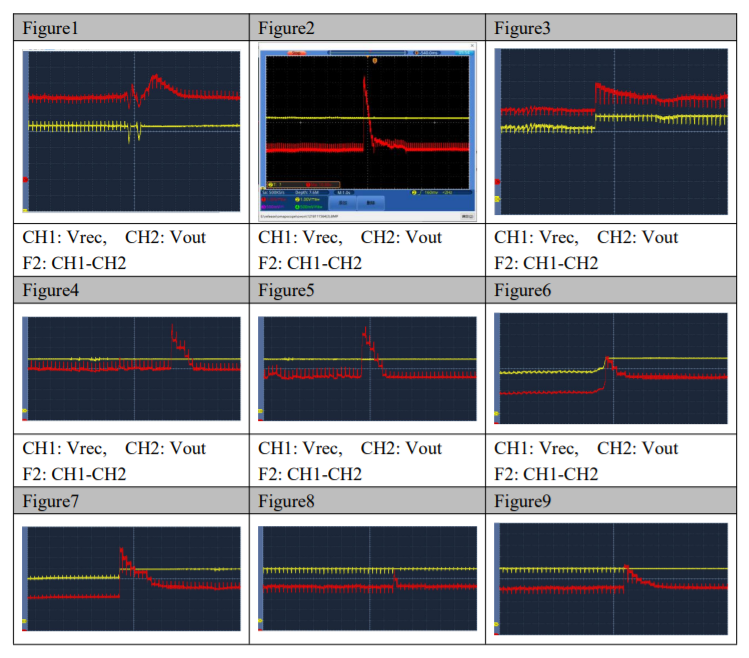Image resolution: width=749 pixels, height=658 pixels.
Task: Click "CH1: Vrec," under Figure2
Action: (300, 237)
